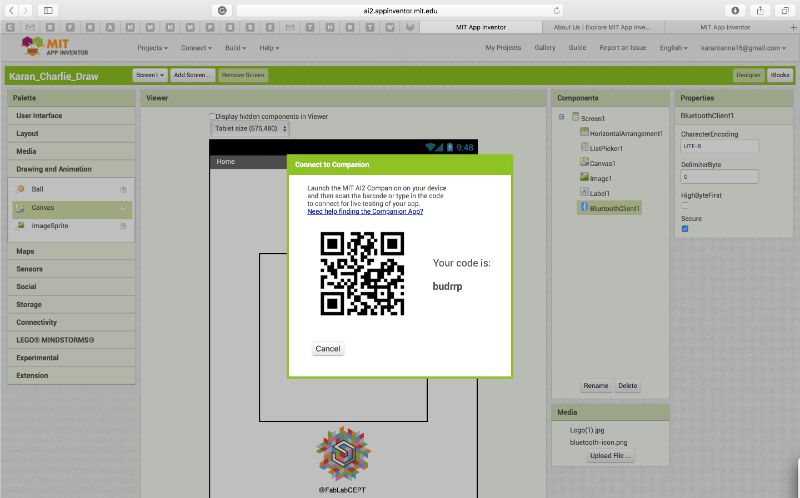
Task: Collapse Drawing and Animation palette section
Action: click(x=71, y=169)
